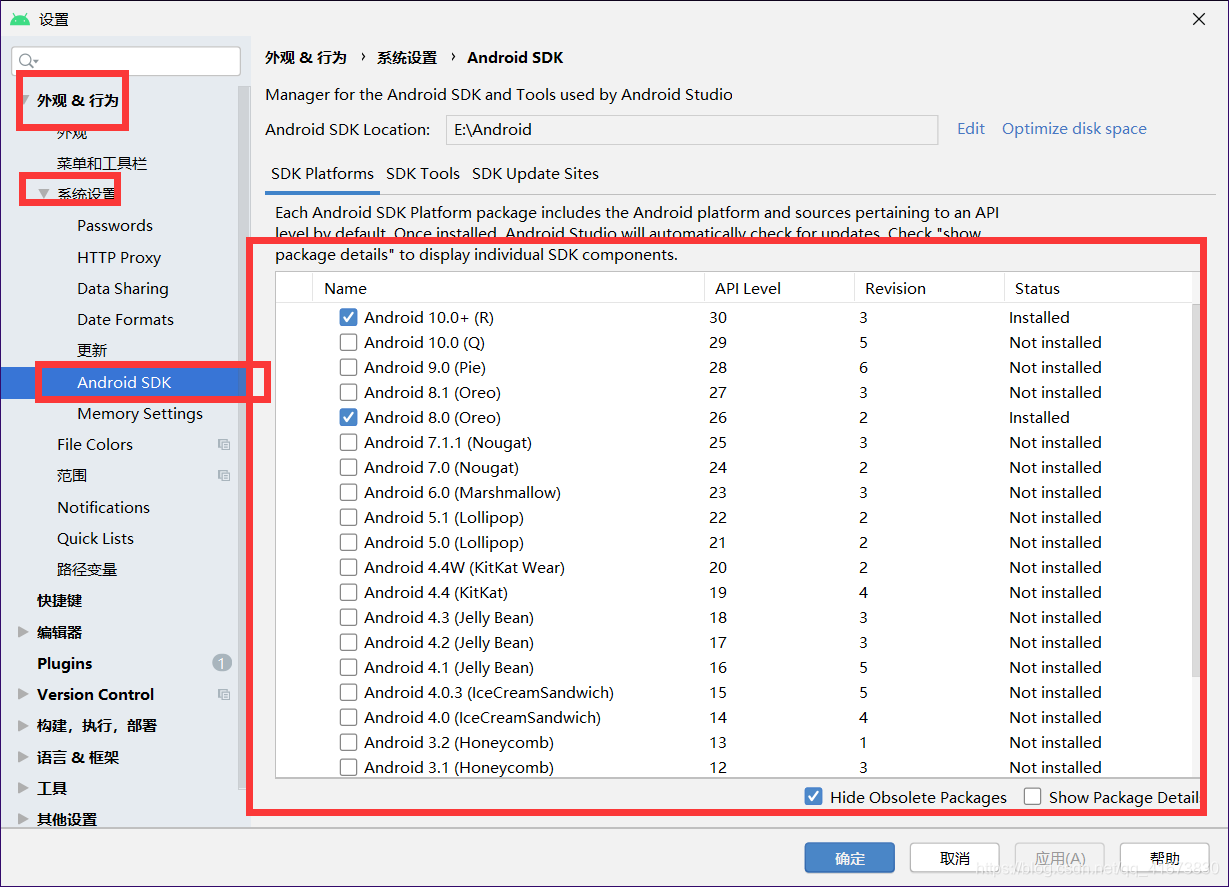This screenshot has height=887, width=1229.
Task: Sort by the API Level column header
Action: click(x=779, y=288)
